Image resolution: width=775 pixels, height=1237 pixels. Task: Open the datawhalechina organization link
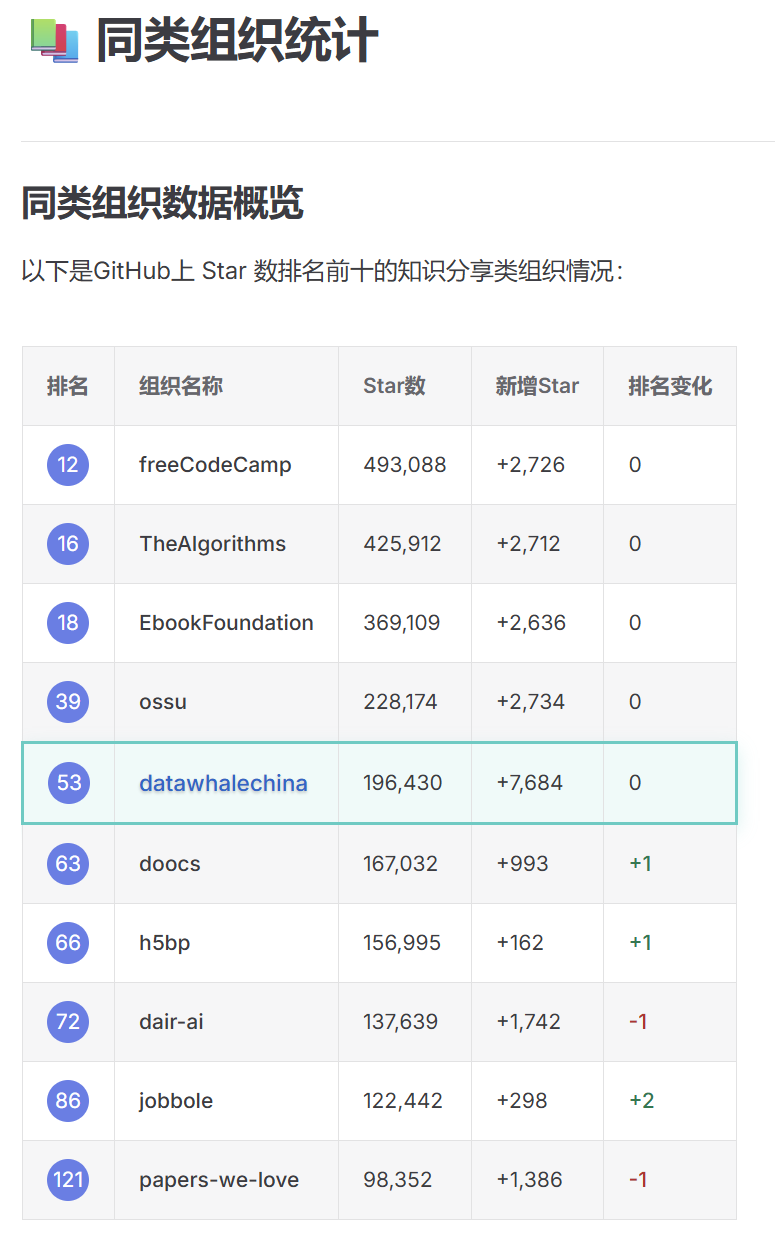223,783
